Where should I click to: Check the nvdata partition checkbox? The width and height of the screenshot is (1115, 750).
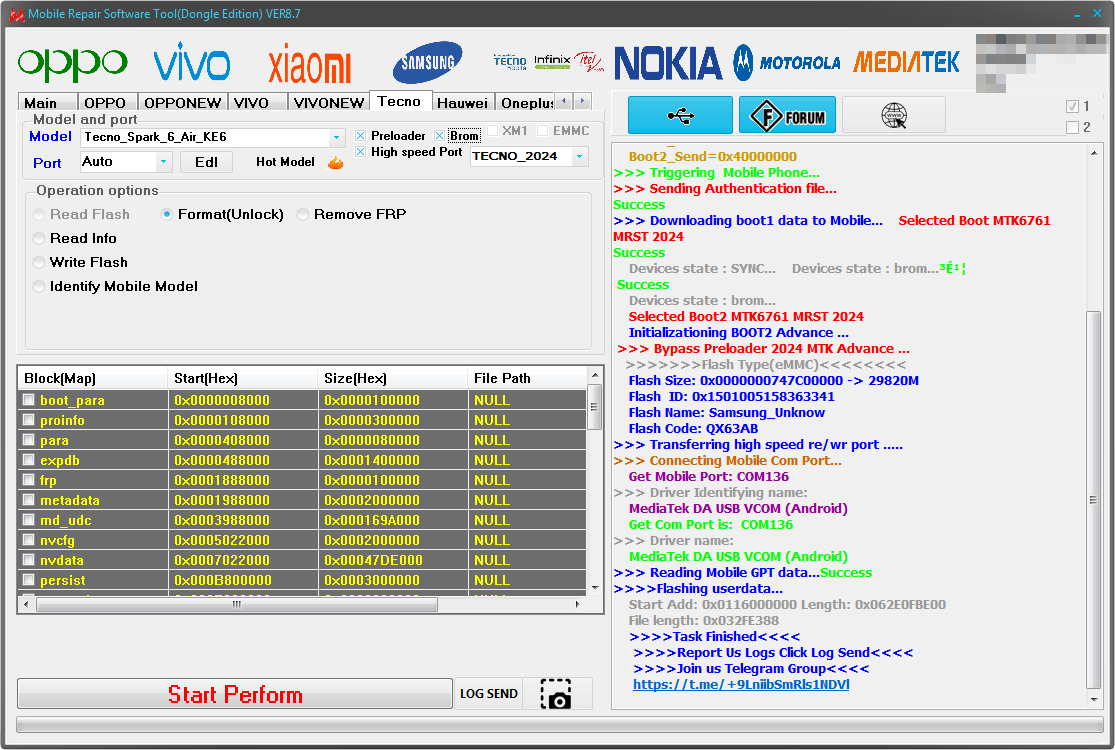coord(28,560)
